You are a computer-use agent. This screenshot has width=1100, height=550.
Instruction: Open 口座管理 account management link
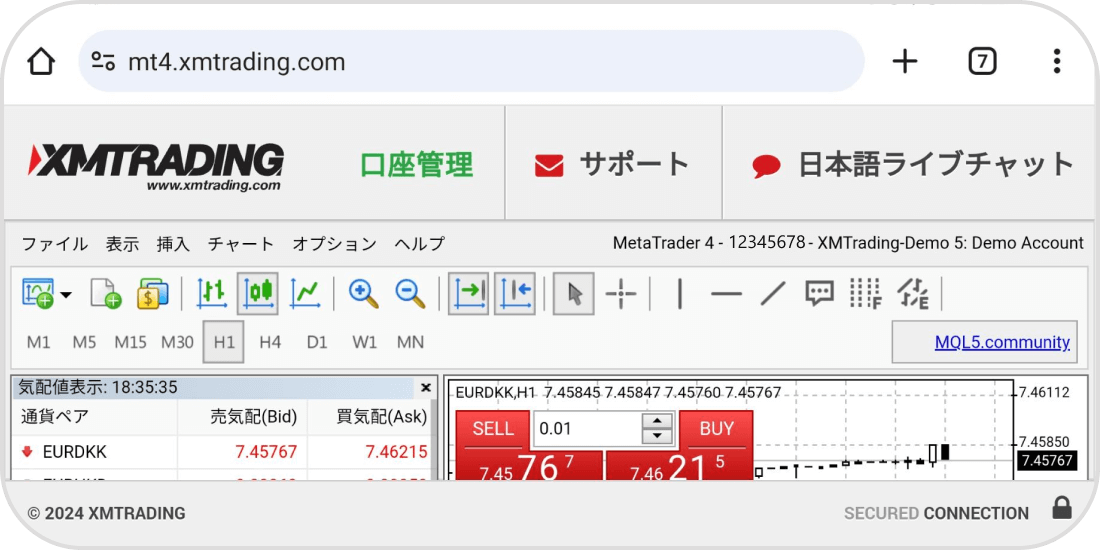tap(417, 165)
